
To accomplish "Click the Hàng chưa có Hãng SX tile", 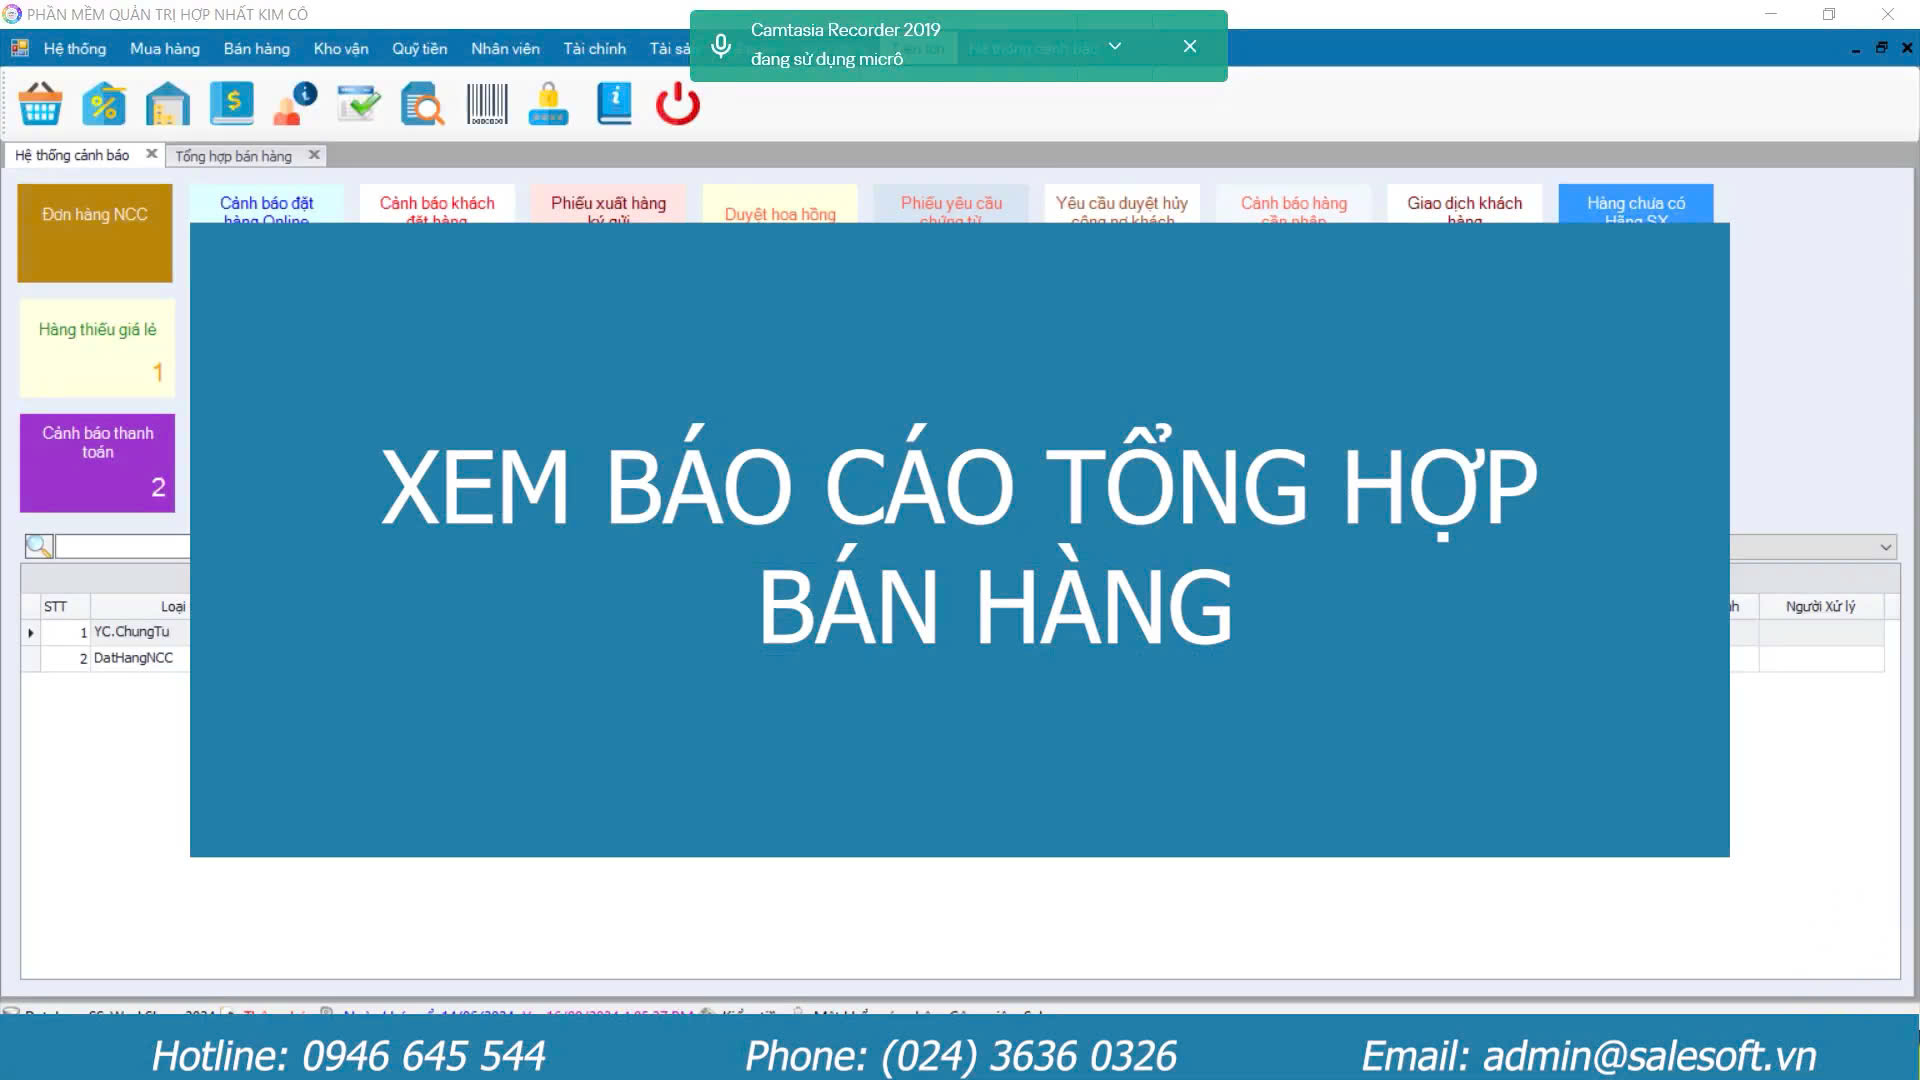I will tap(1636, 204).
